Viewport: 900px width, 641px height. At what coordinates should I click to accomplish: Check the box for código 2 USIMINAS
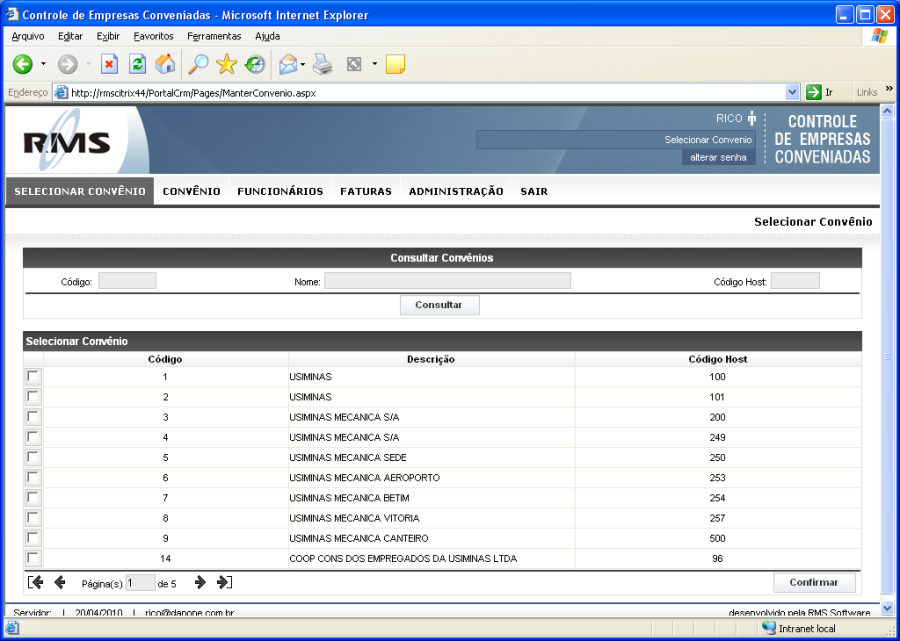pyautogui.click(x=33, y=397)
